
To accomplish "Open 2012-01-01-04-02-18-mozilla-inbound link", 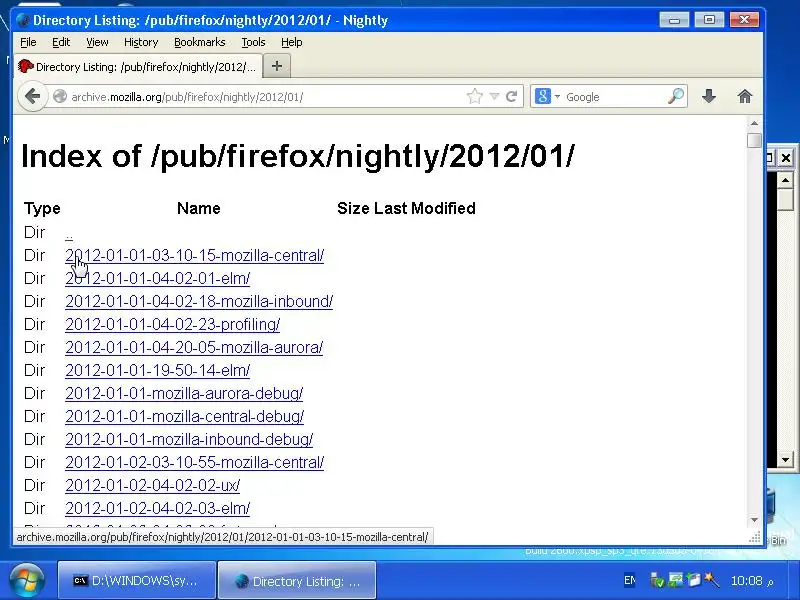I will coord(199,302).
